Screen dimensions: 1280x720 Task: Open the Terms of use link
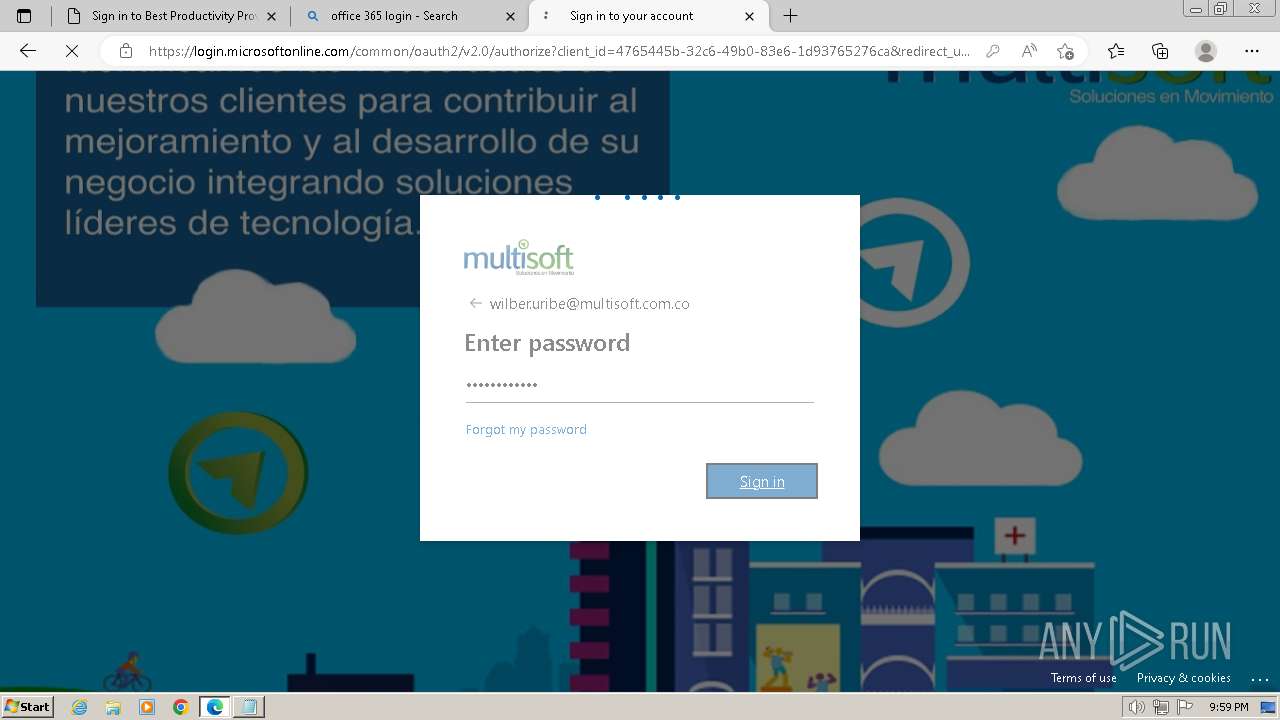click(1084, 678)
